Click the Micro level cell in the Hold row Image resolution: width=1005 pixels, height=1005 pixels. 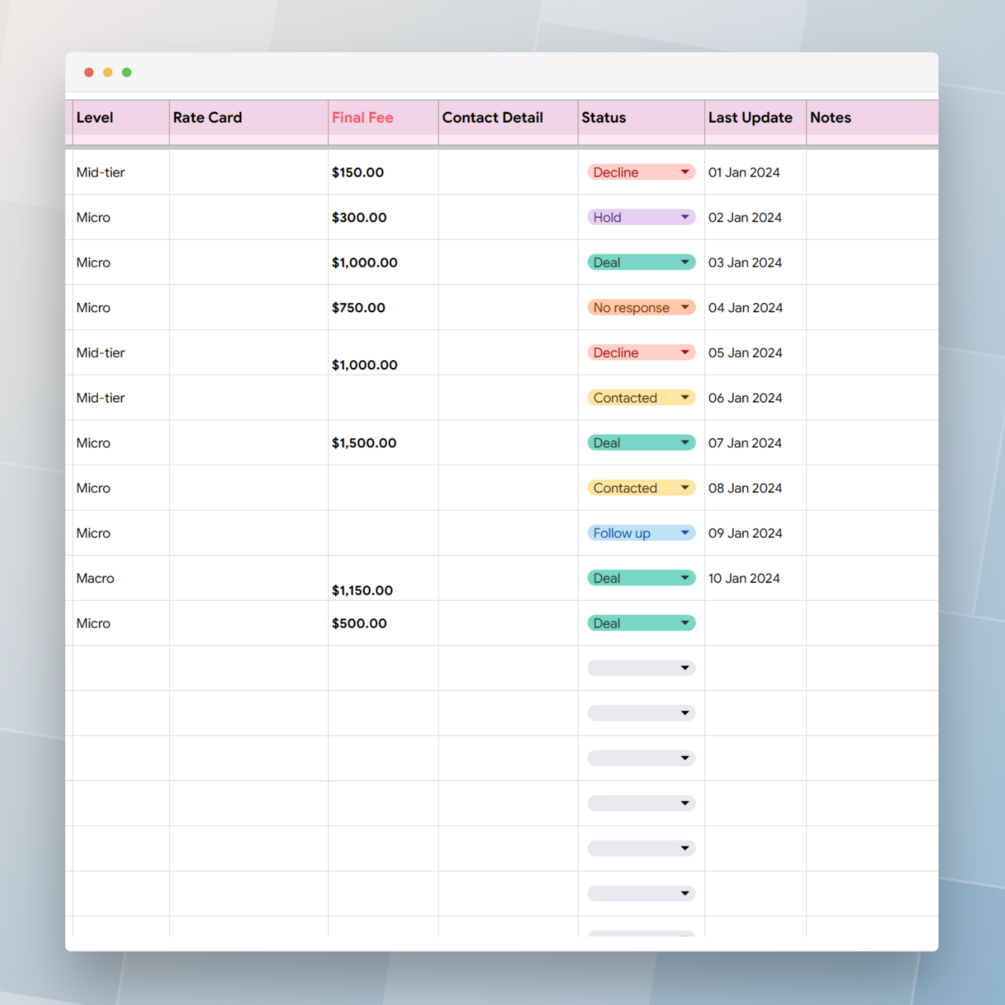click(121, 217)
